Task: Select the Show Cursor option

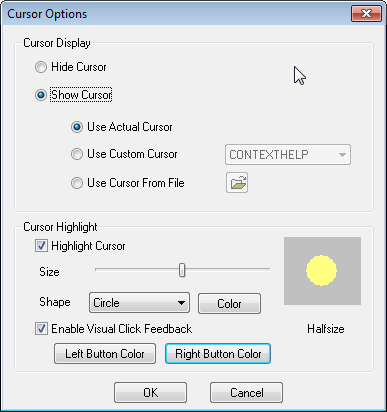Action: (41, 95)
